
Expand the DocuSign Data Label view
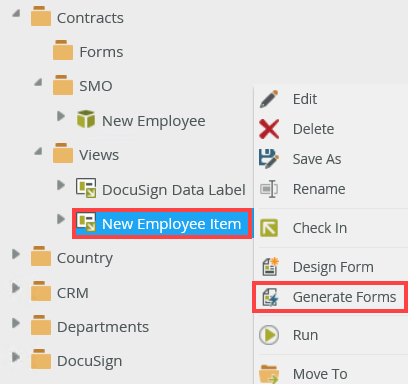[60, 185]
